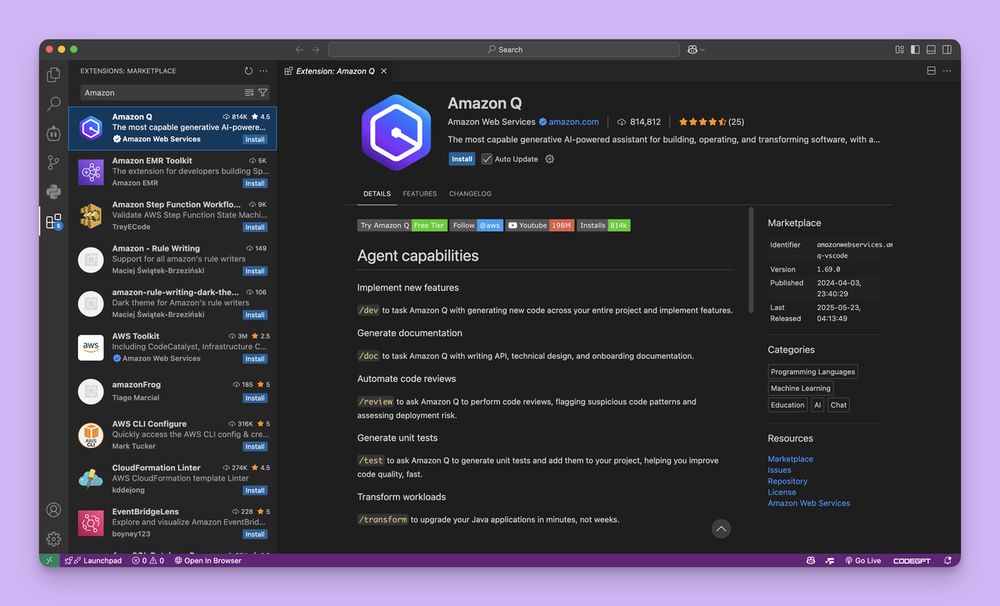Open the CHANGELOG tab
Image resolution: width=1000 pixels, height=606 pixels.
pyautogui.click(x=470, y=194)
